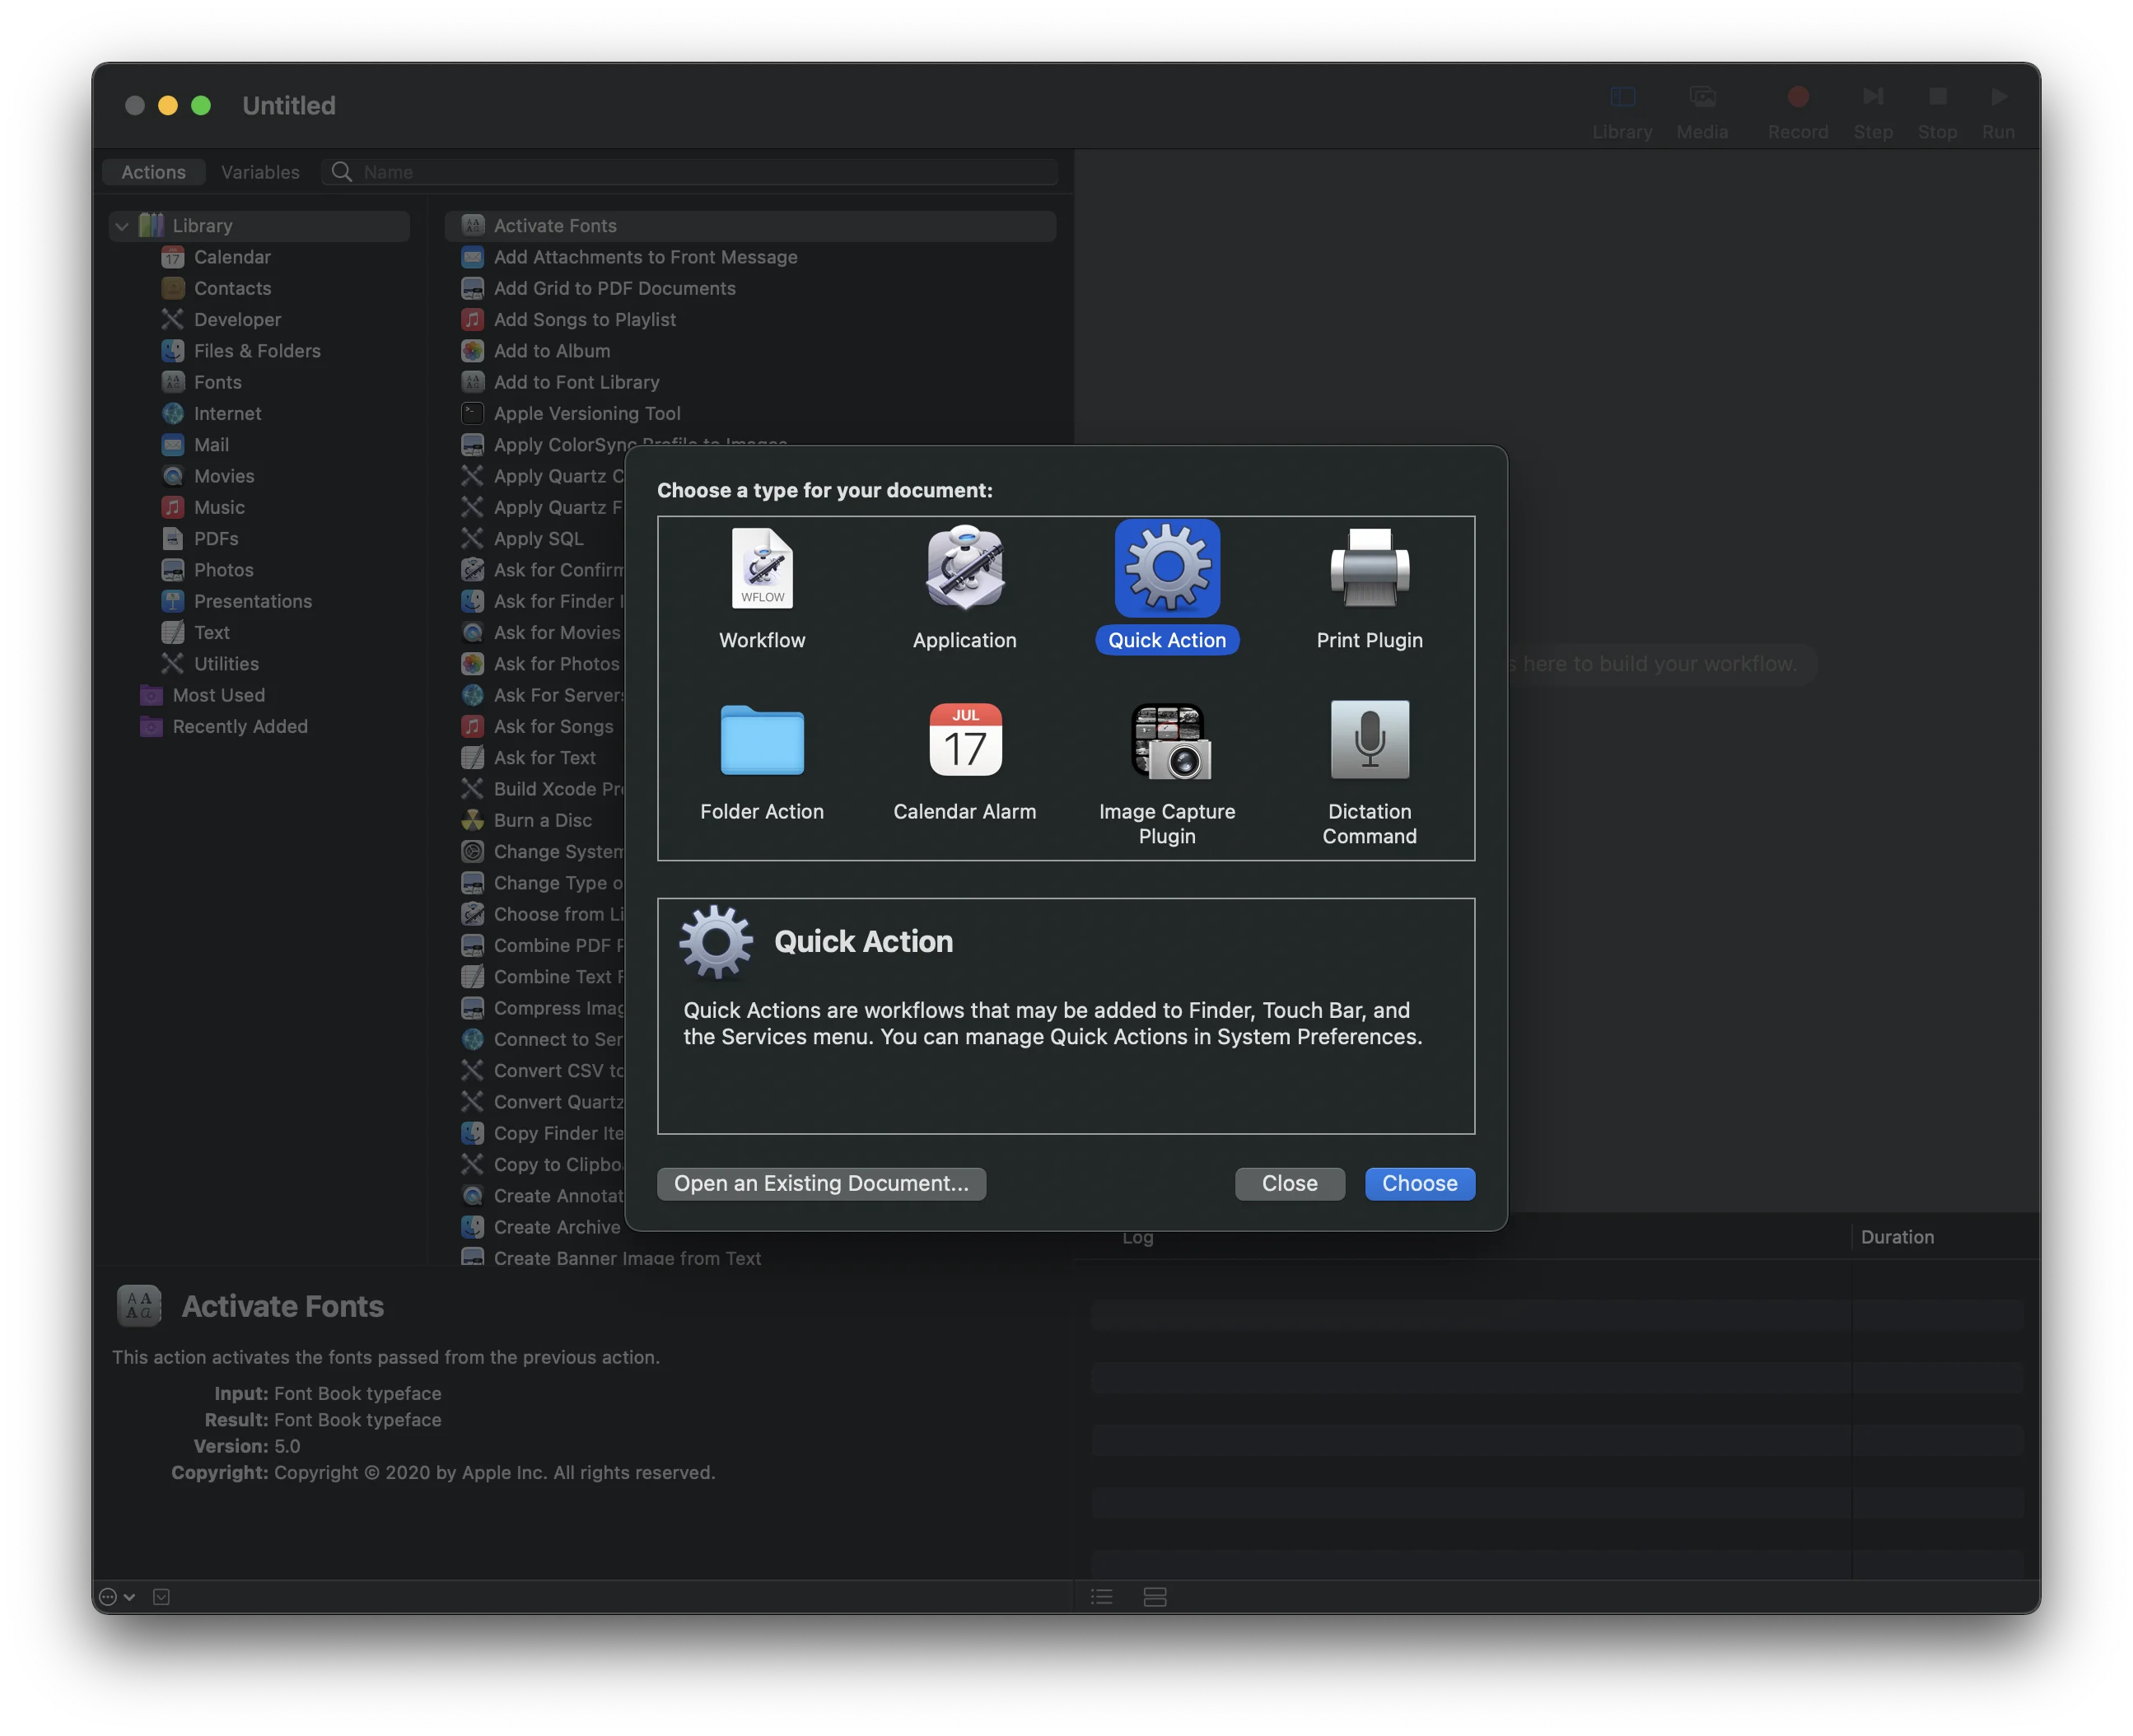This screenshot has width=2133, height=1736.
Task: Select the Folder Action document type
Action: (x=761, y=742)
